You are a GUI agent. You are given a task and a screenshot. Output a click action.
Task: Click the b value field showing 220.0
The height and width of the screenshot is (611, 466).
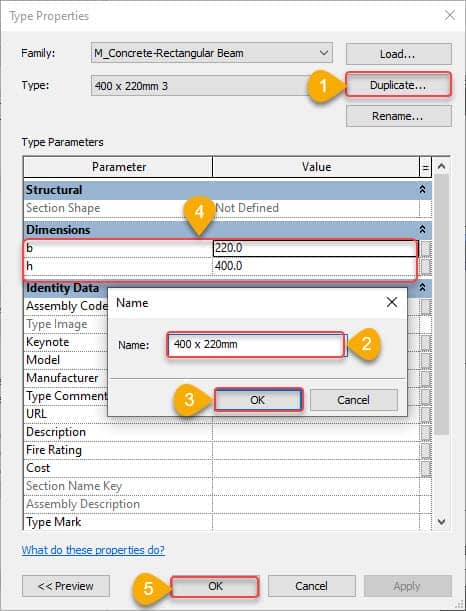point(315,249)
